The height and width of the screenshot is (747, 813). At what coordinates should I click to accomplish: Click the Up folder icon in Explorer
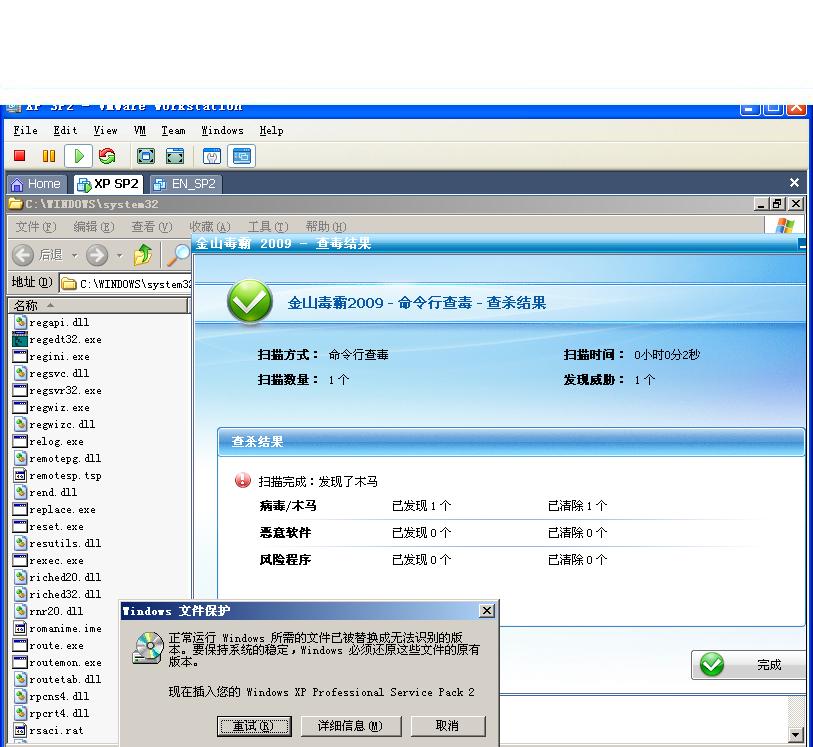coord(143,255)
